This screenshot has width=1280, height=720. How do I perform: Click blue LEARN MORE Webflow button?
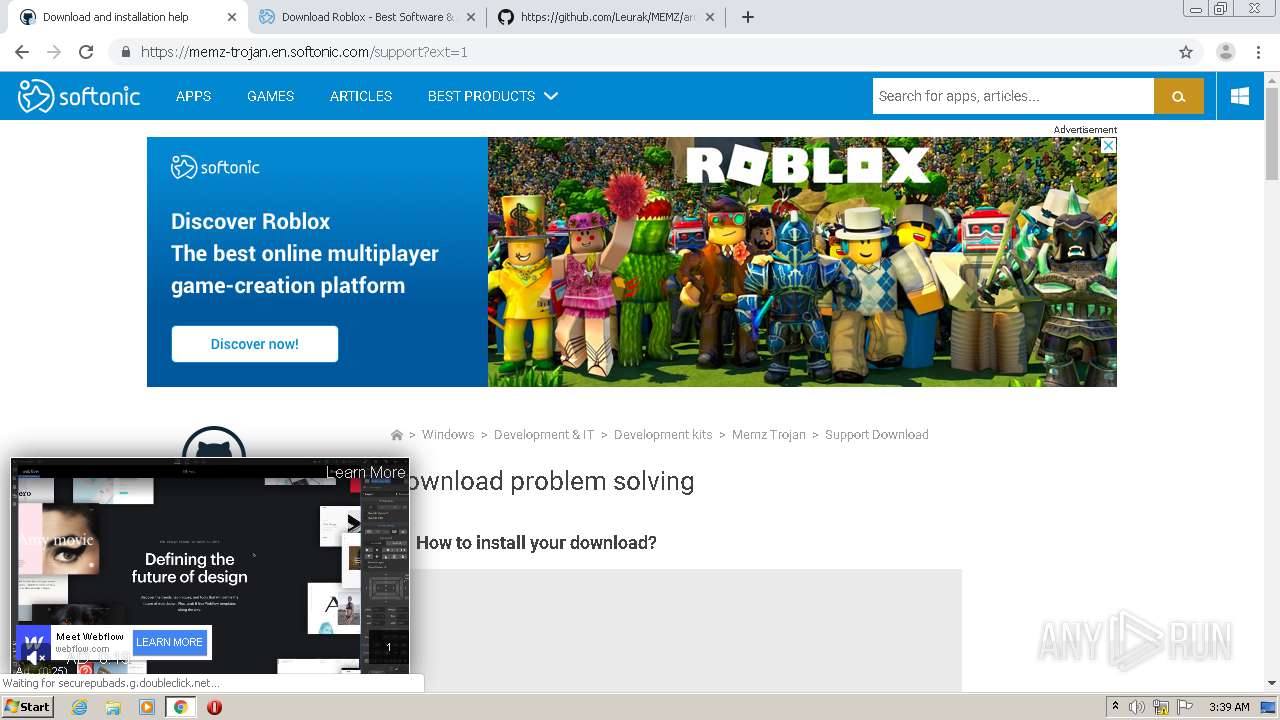coord(169,642)
